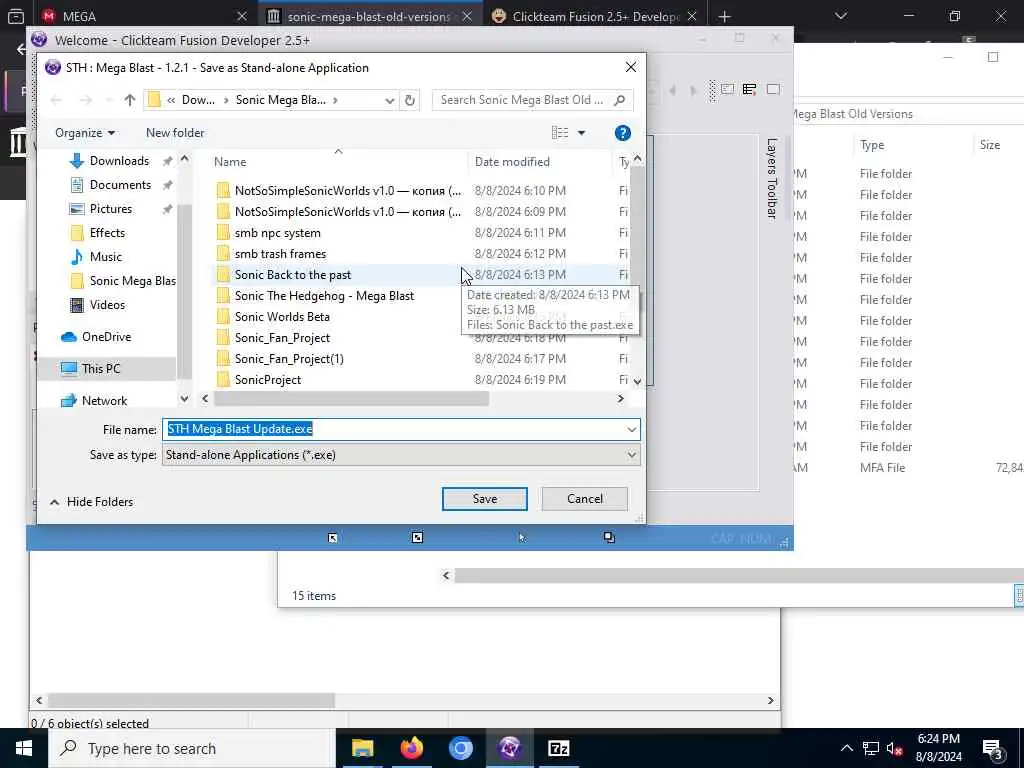Open the Windows Start menu
The height and width of the screenshot is (768, 1024).
click(24, 748)
